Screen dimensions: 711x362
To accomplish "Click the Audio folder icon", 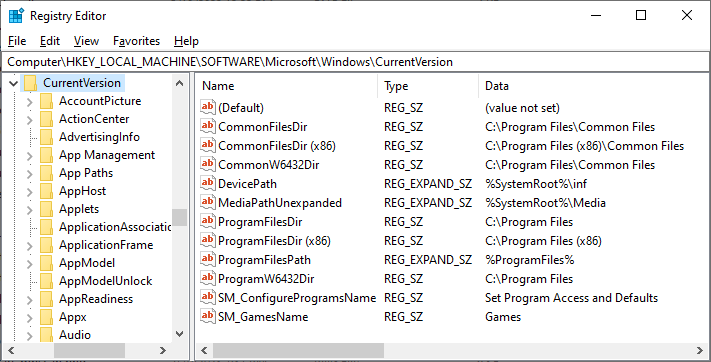I will point(46,335).
